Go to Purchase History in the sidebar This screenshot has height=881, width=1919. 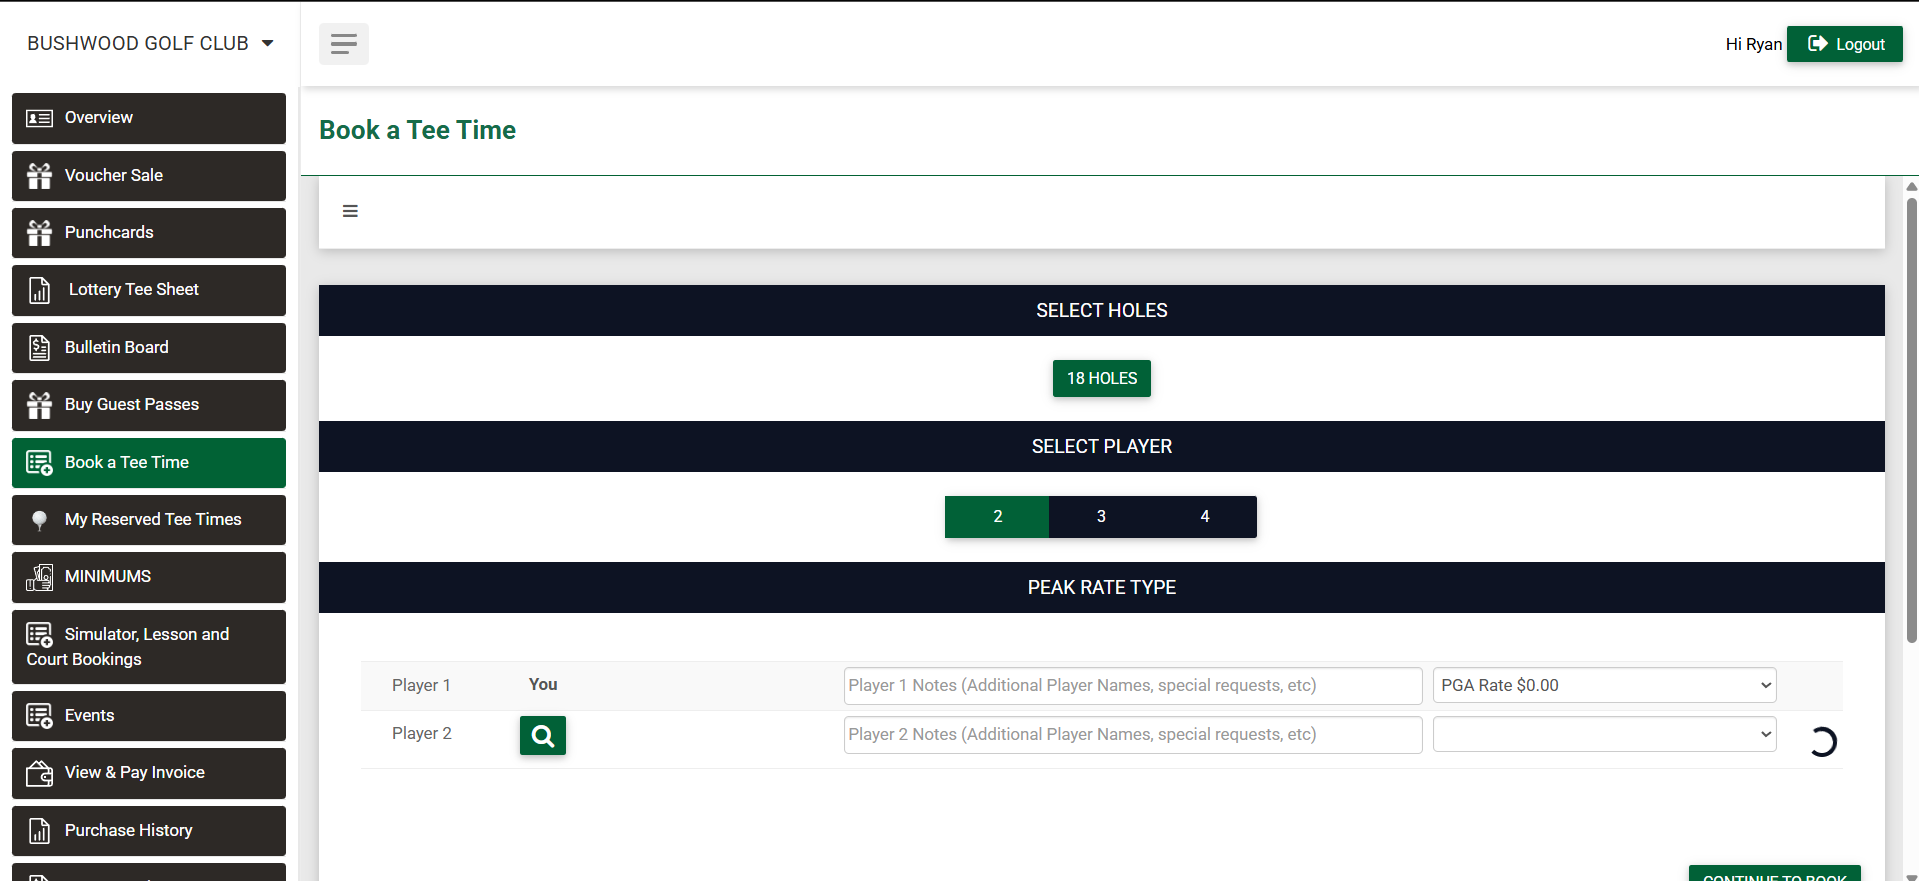coord(149,831)
